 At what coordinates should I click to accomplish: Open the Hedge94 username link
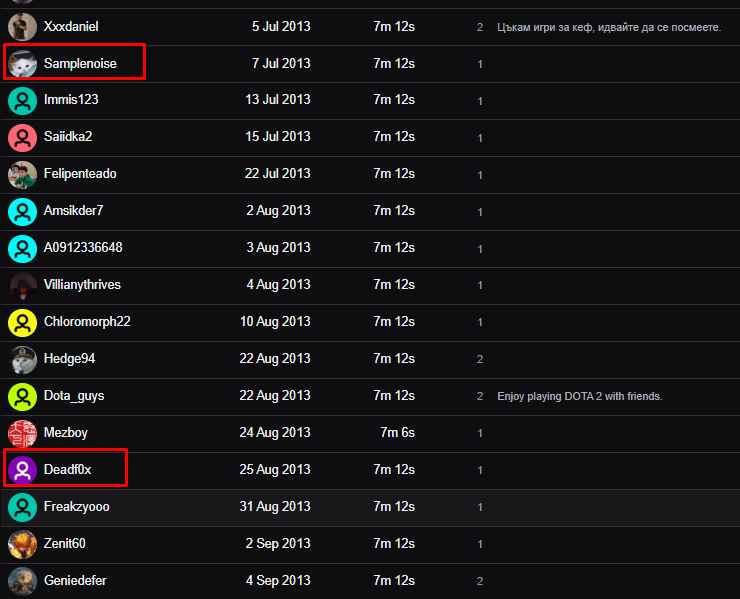tap(69, 359)
